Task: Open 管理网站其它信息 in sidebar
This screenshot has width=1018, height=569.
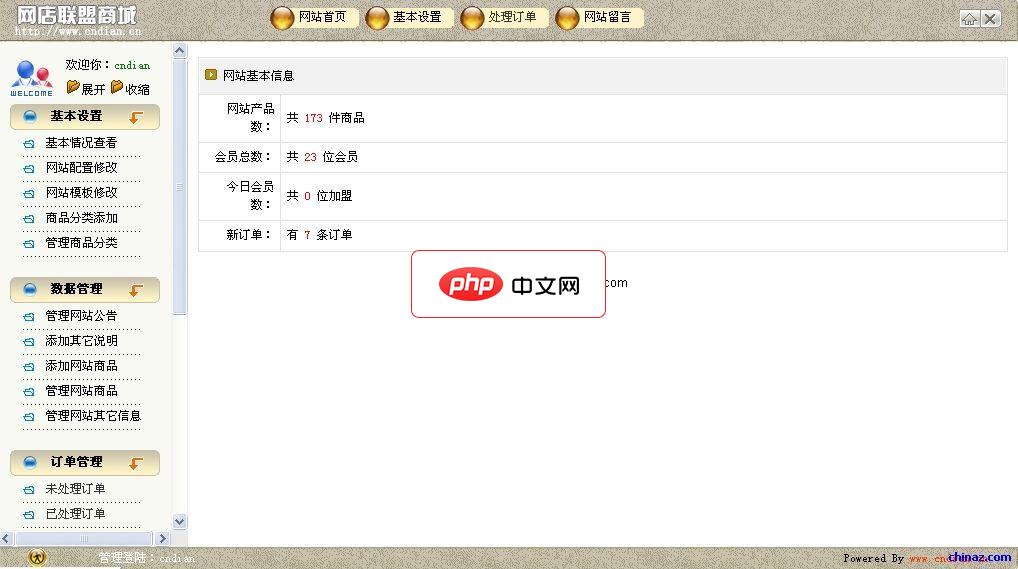Action: [93, 416]
